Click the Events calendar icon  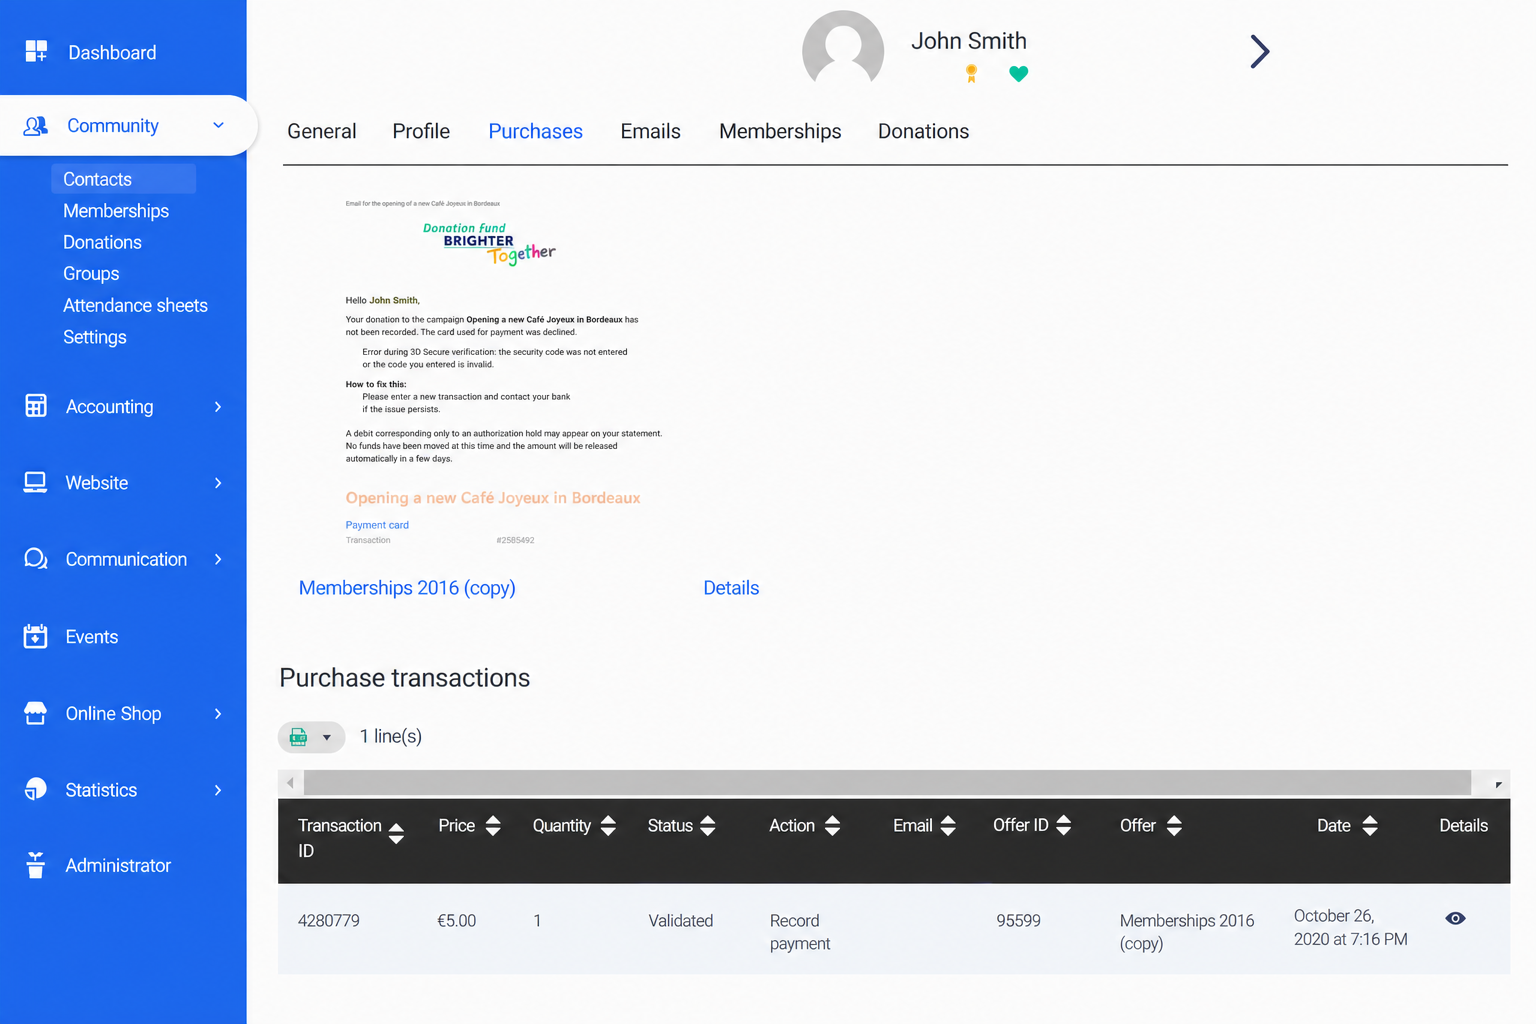(35, 636)
